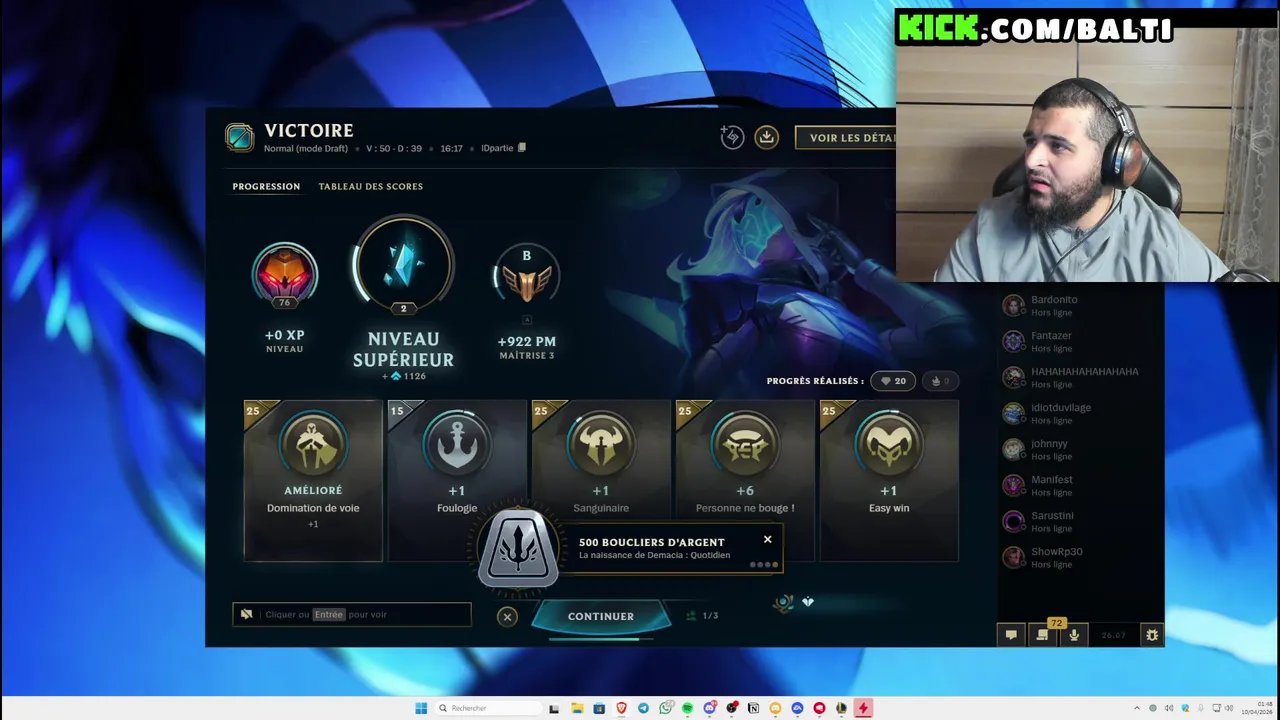1280x720 pixels.
Task: Open friend Fantazer in friends list
Action: pos(1081,341)
